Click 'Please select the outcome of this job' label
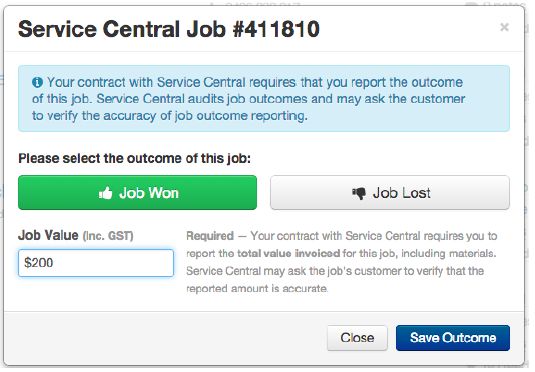 click(x=134, y=158)
